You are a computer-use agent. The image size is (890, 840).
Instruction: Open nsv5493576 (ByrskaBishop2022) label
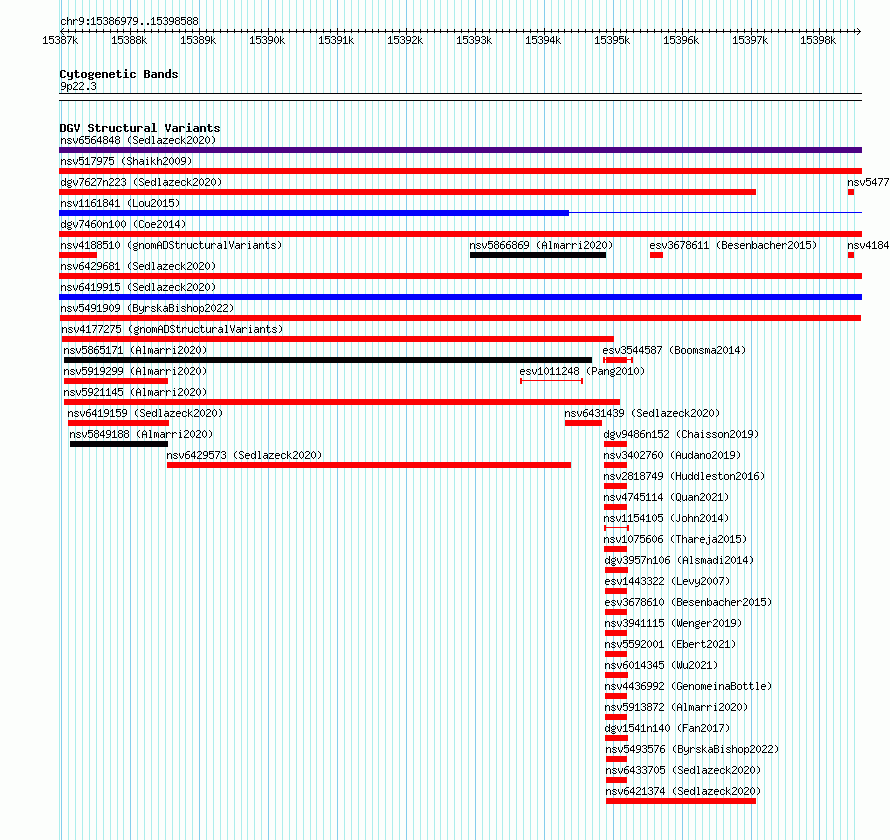pos(692,749)
